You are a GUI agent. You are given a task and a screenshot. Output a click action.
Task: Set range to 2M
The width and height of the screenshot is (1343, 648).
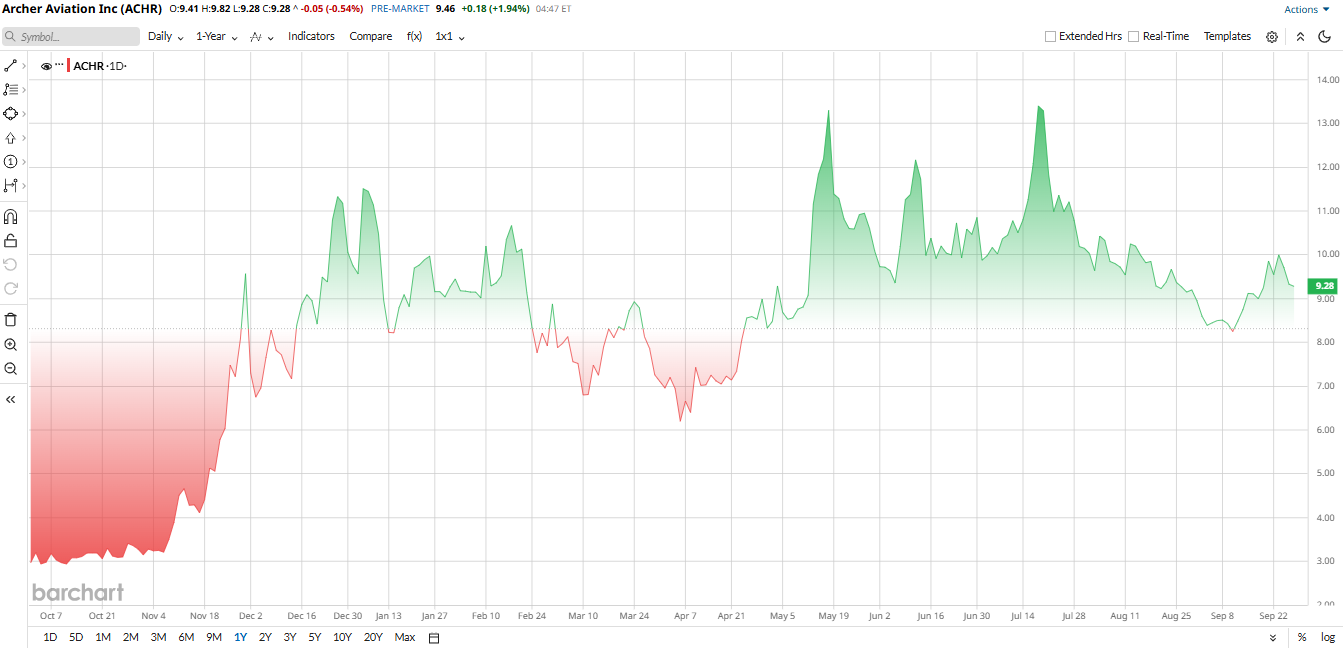[x=130, y=637]
